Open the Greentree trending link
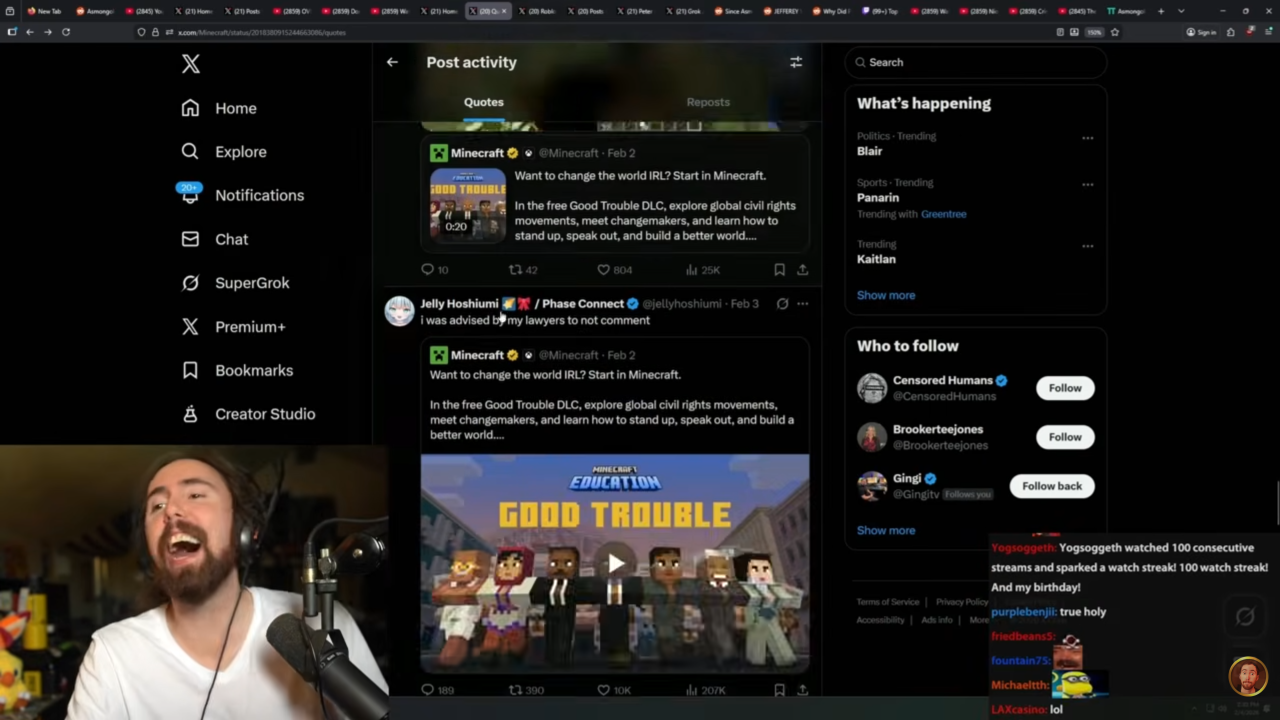 [x=944, y=214]
